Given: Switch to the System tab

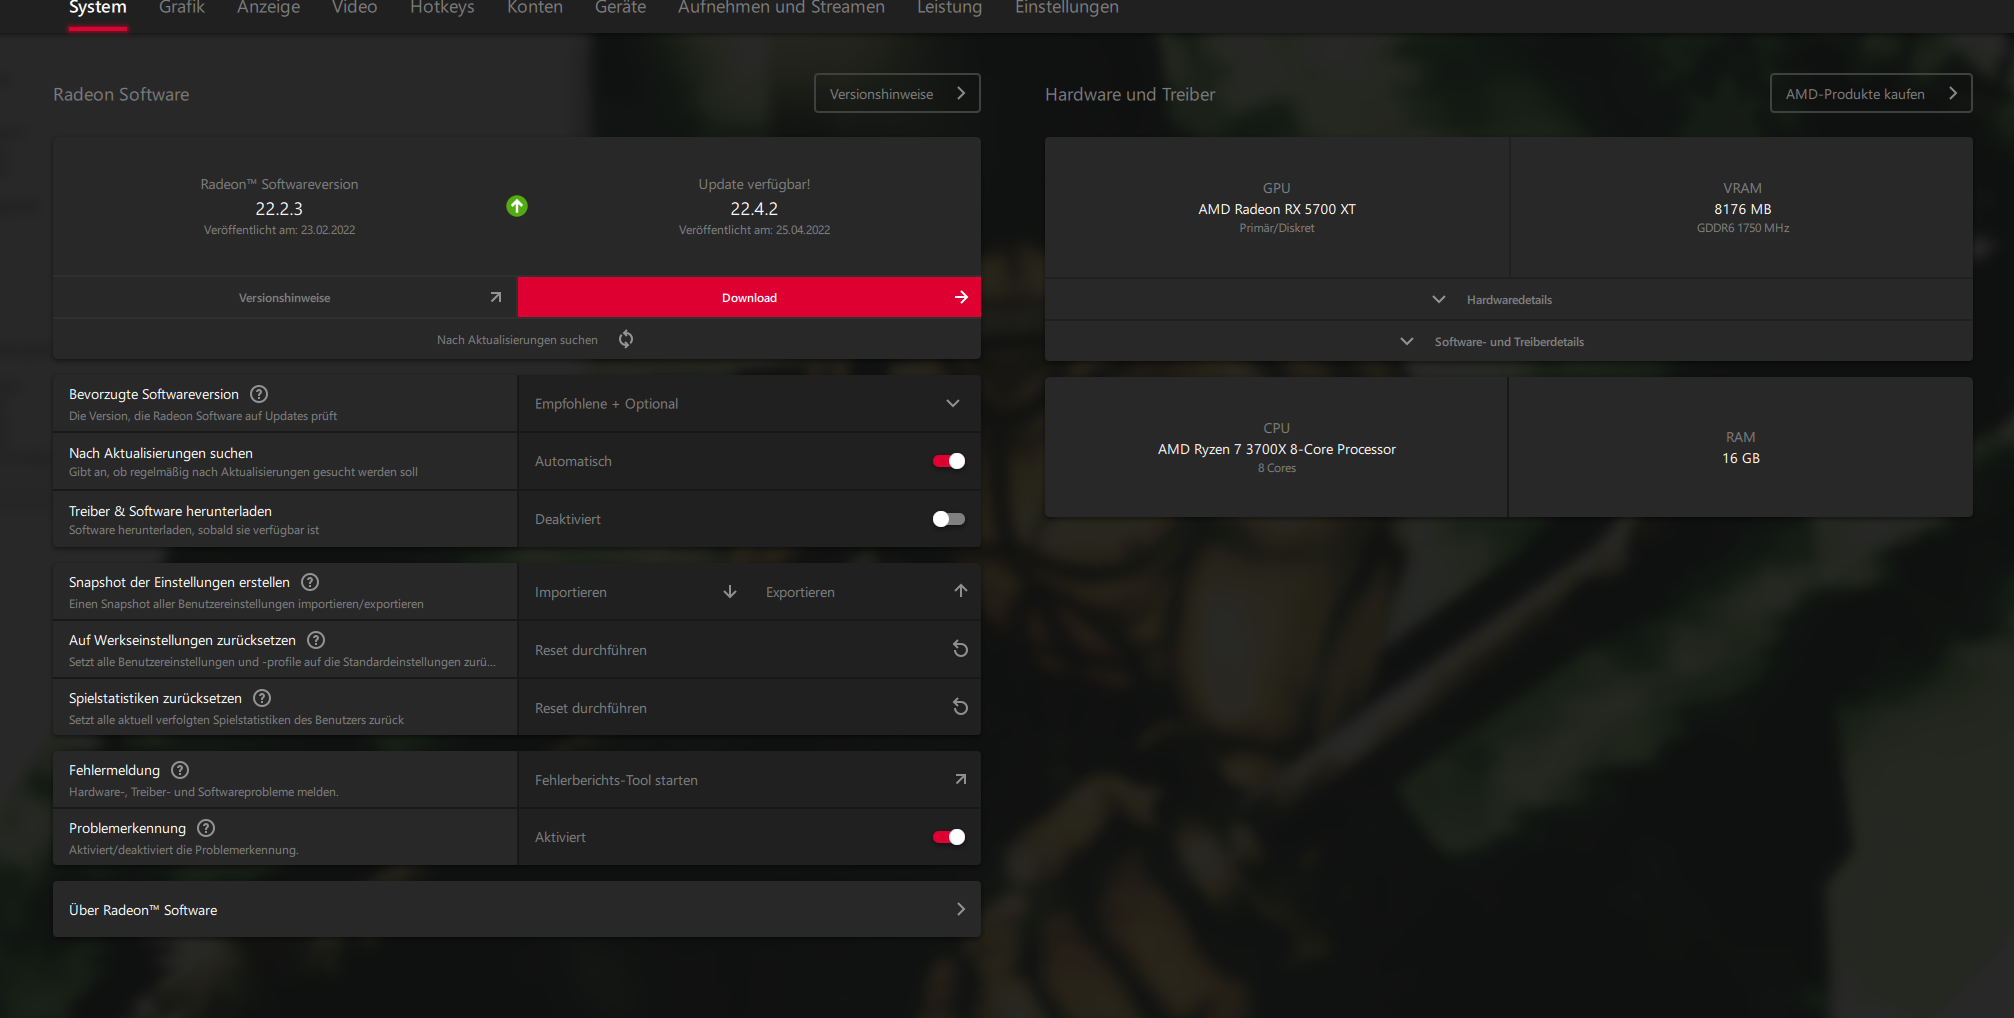Looking at the screenshot, I should pos(98,8).
